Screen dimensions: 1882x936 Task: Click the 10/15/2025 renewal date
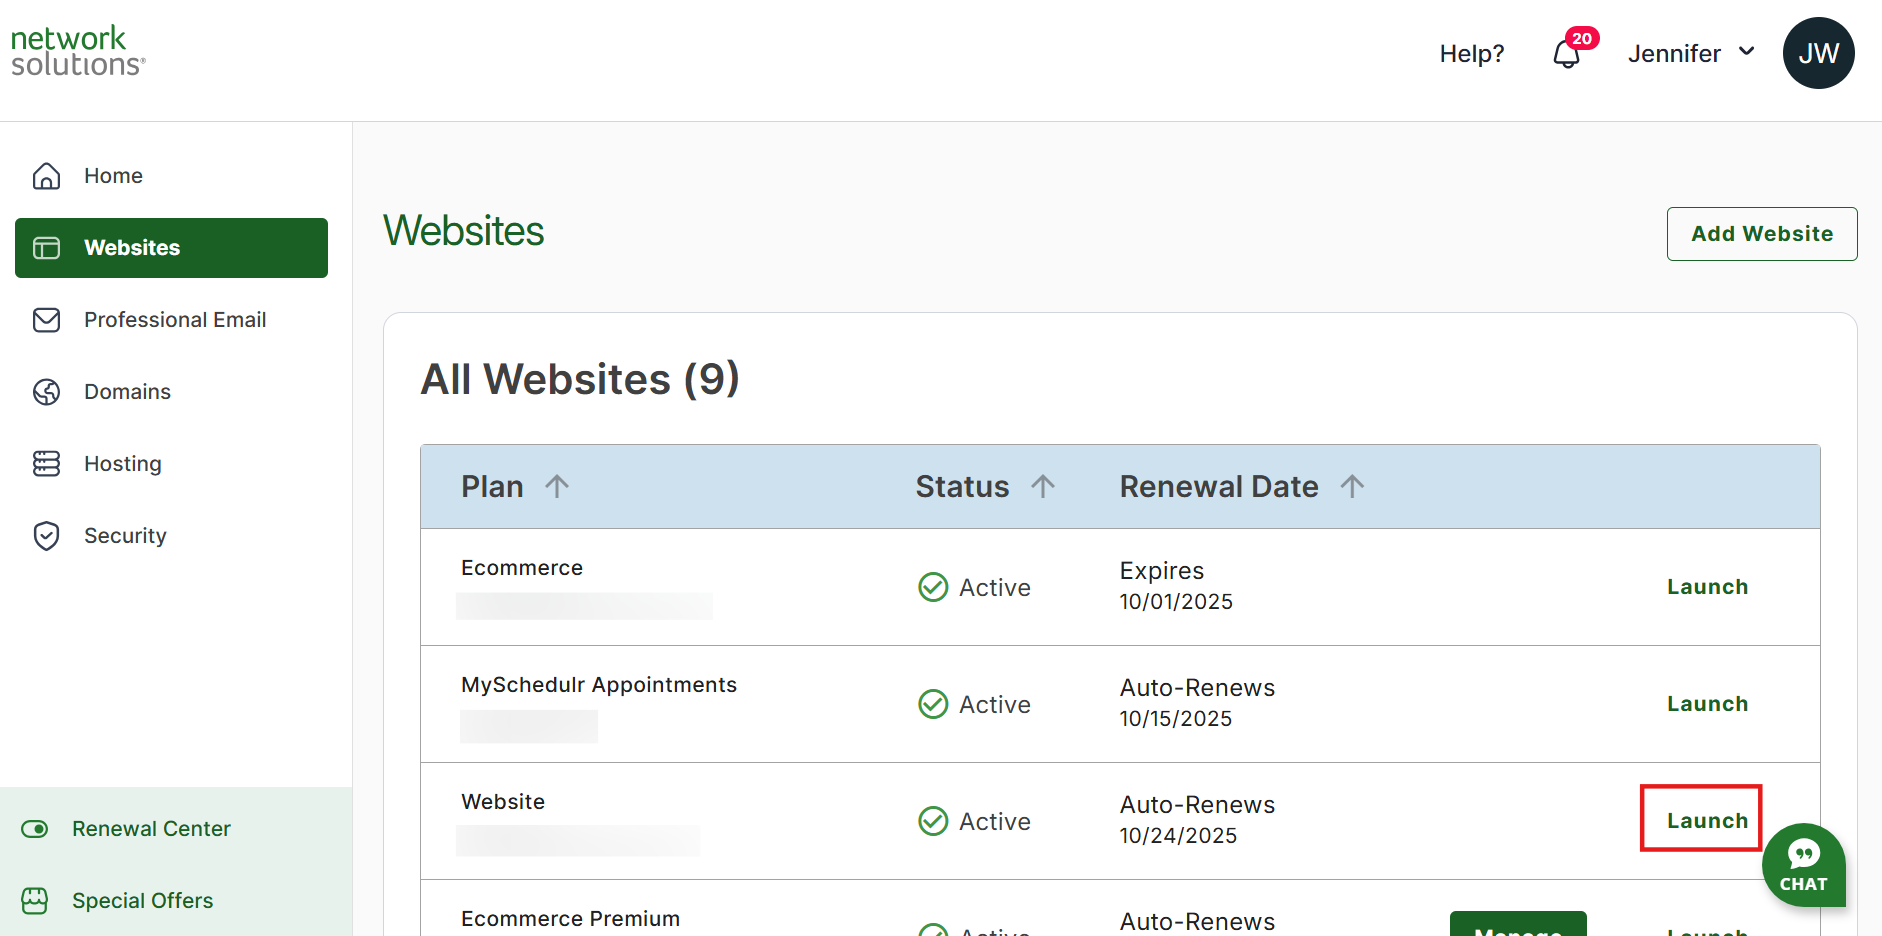tap(1176, 719)
